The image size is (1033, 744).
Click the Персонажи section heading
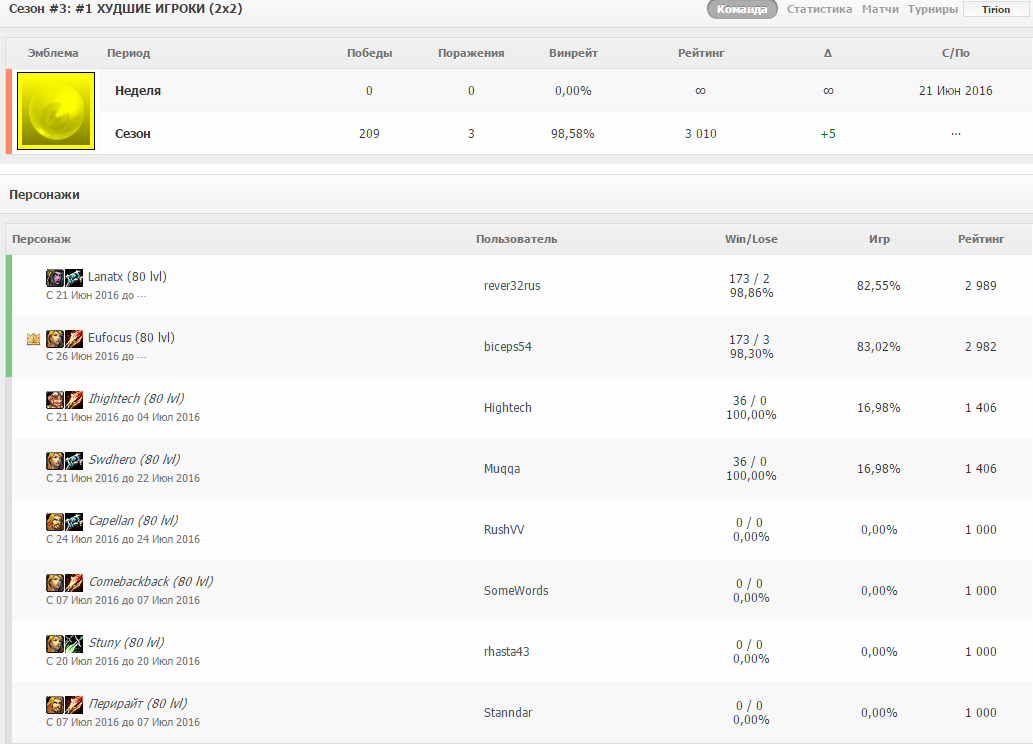(x=44, y=195)
